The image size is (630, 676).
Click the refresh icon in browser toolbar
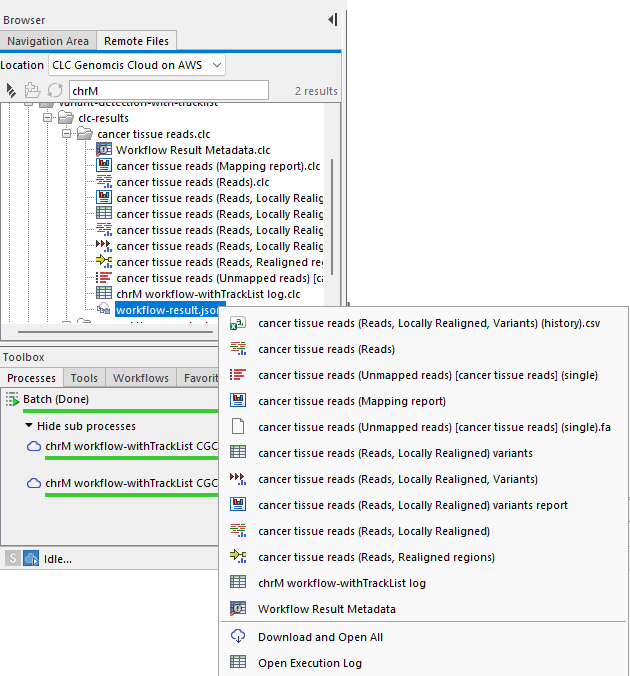pos(55,91)
